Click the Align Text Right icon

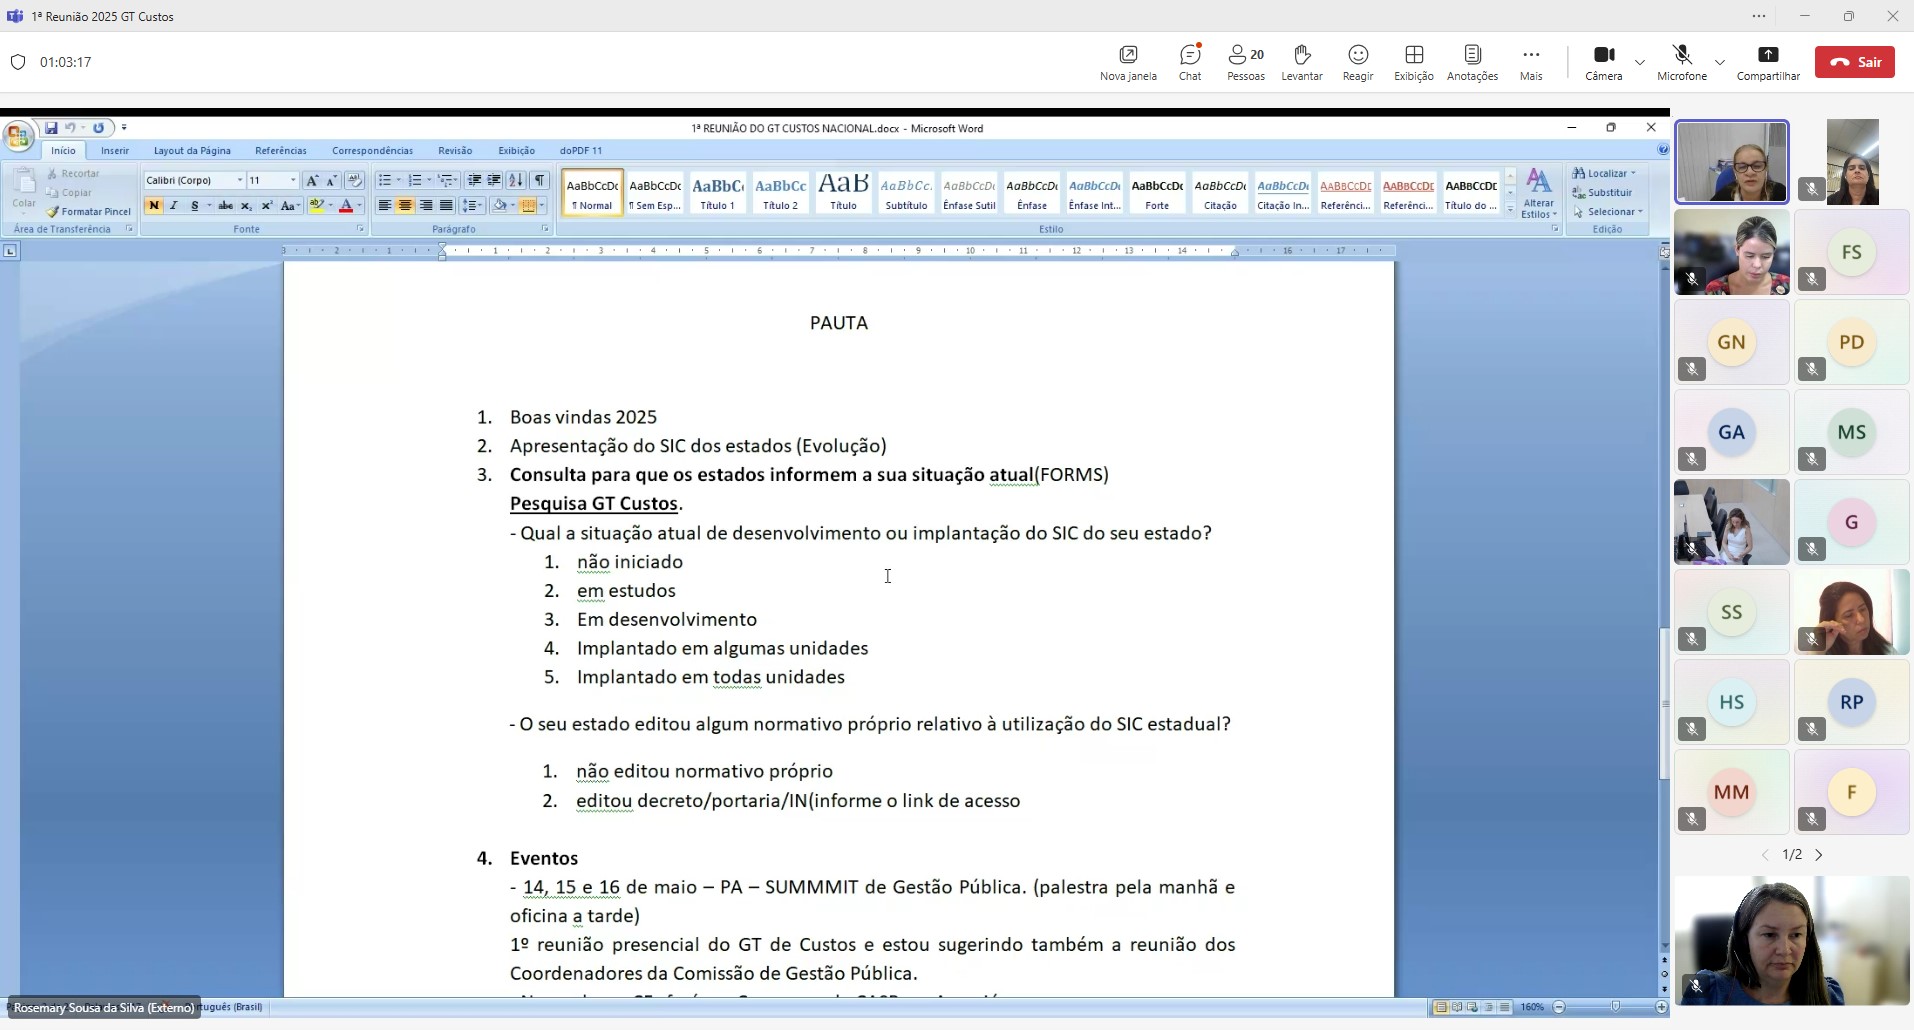pyautogui.click(x=426, y=206)
